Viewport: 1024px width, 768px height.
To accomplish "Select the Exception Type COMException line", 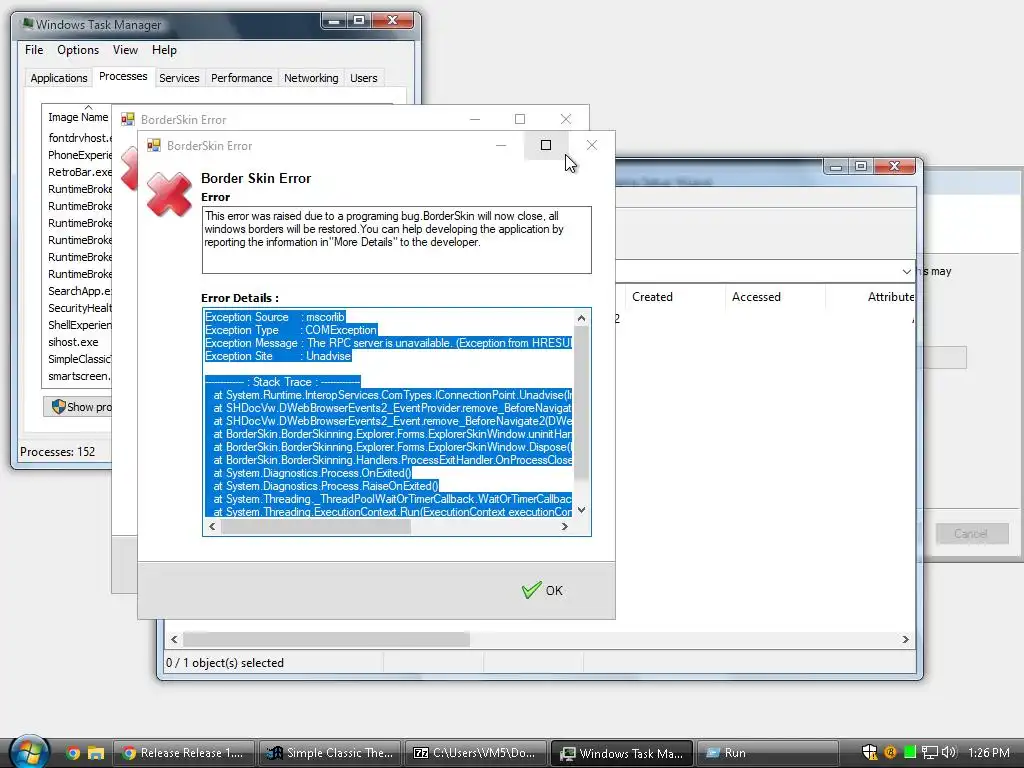I will [291, 330].
